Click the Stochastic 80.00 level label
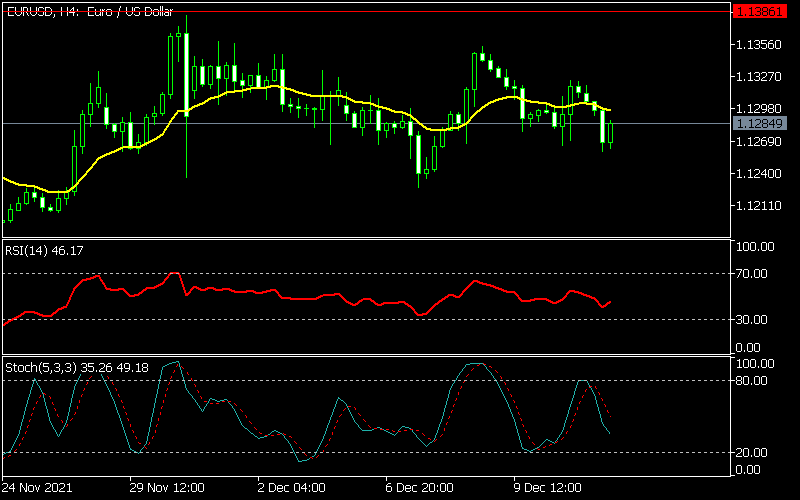 click(x=752, y=381)
